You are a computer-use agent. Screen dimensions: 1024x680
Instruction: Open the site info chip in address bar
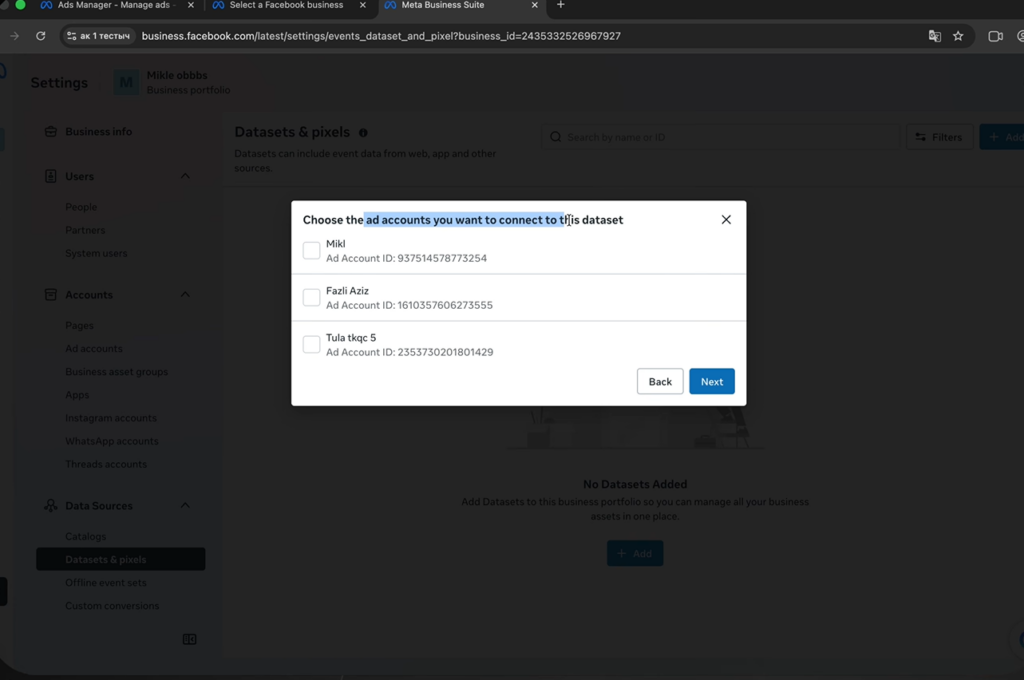(99, 36)
